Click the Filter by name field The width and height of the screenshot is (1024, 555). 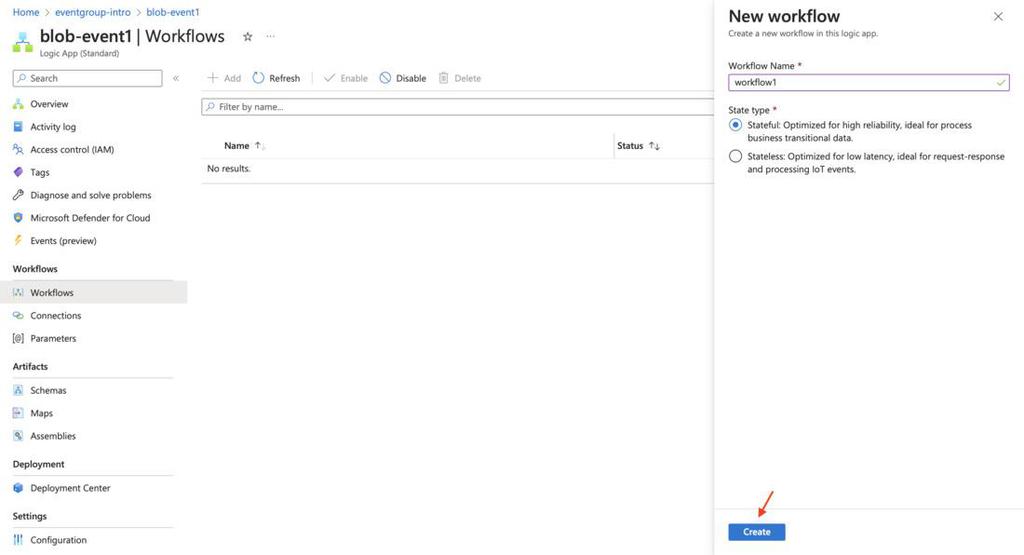click(x=457, y=107)
